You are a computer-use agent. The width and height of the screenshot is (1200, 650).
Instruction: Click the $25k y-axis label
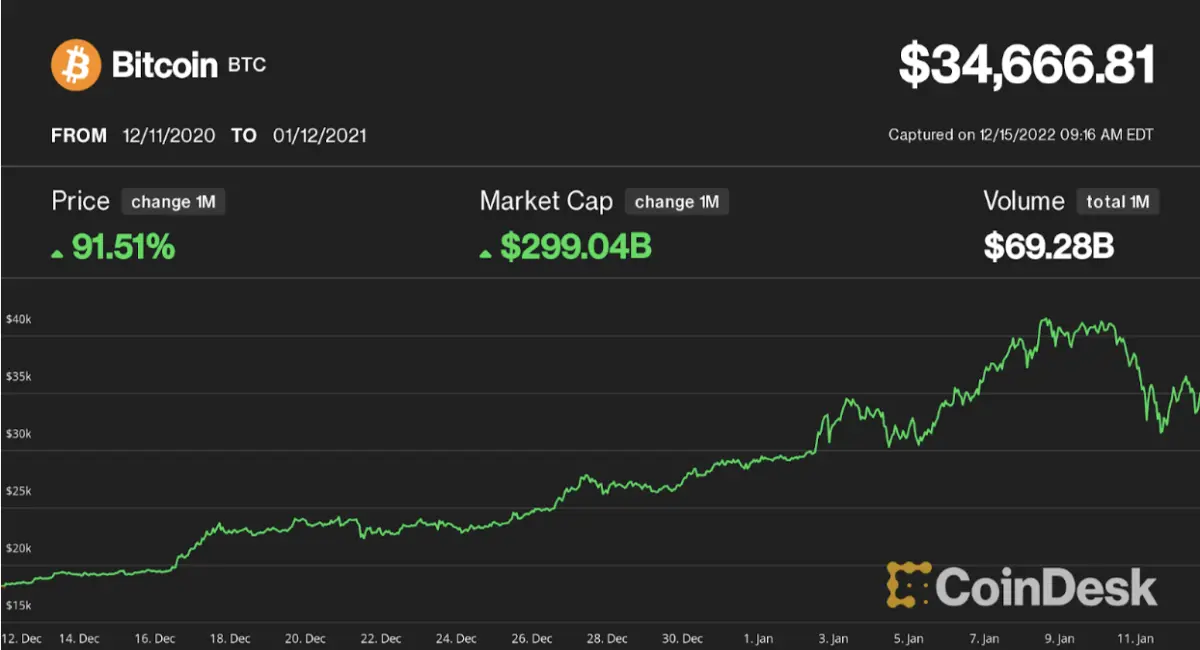[x=19, y=491]
